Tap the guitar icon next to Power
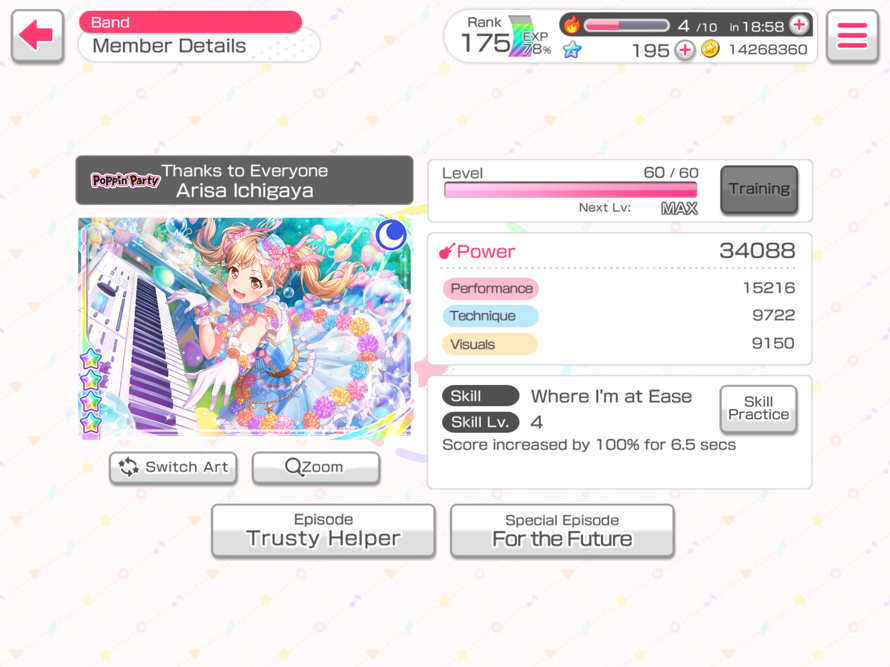 (x=447, y=251)
